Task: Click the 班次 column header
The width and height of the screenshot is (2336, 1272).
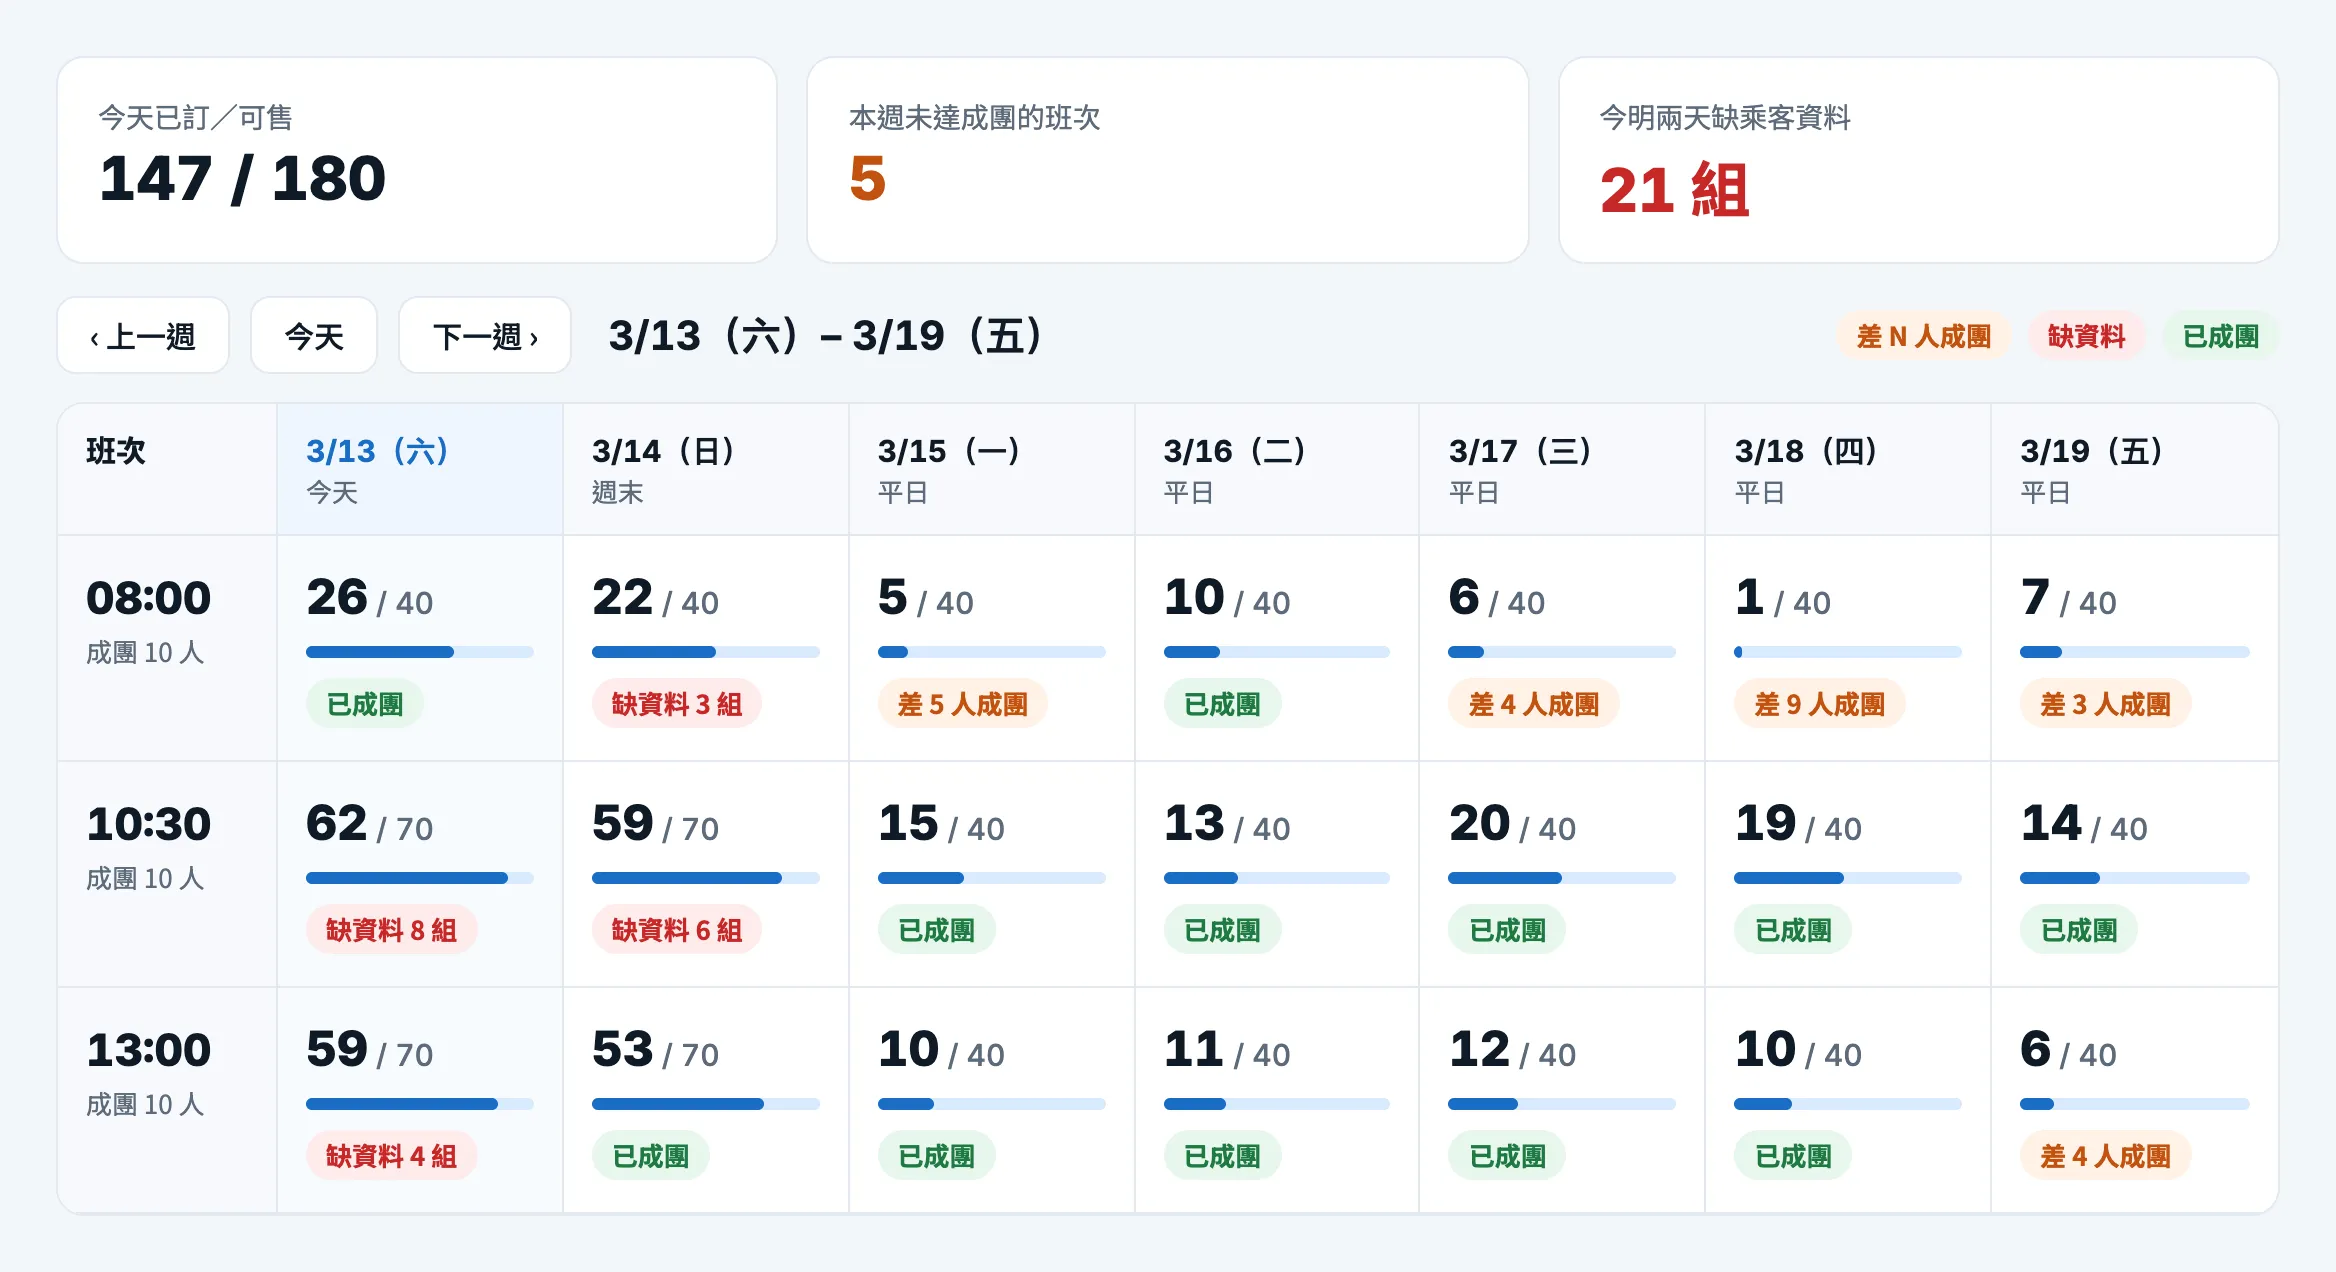Action: coord(167,470)
